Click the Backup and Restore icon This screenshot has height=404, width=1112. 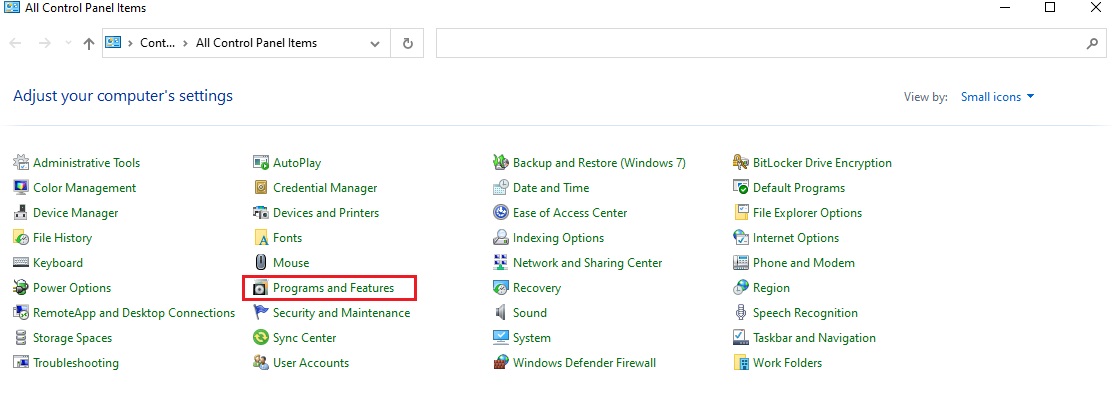coord(501,163)
